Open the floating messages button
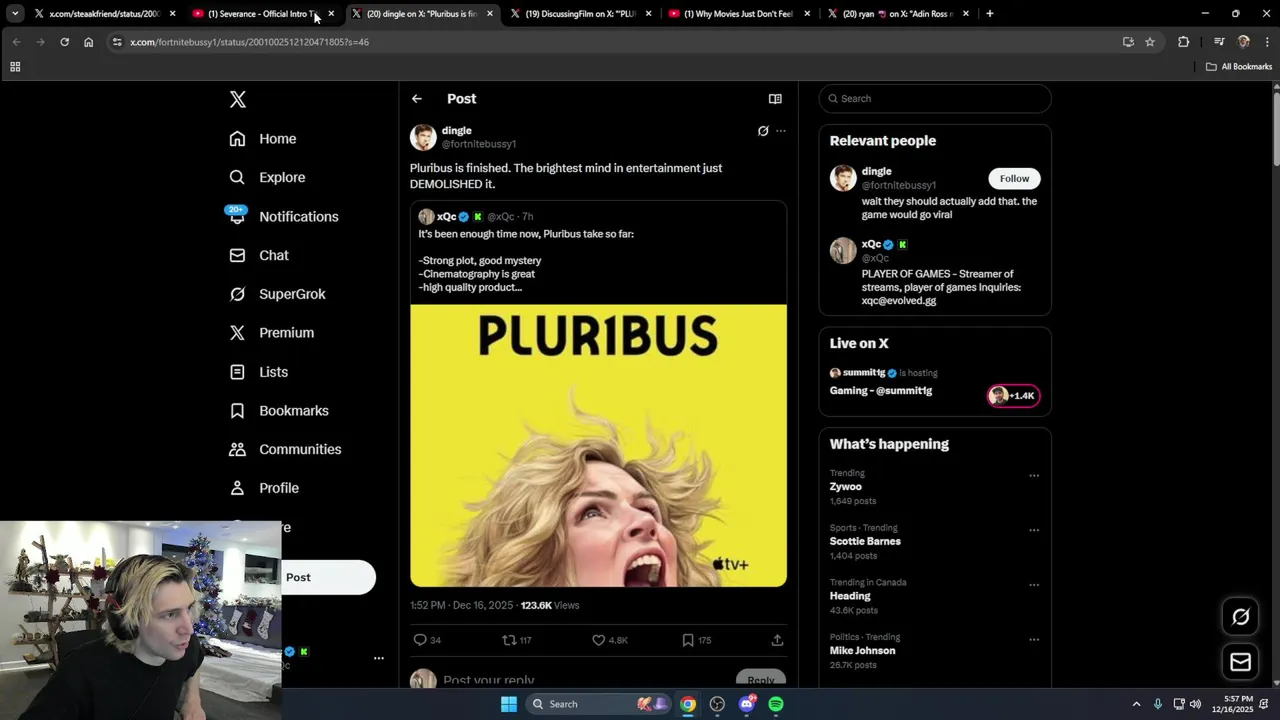Screen dimensions: 1280x720 tap(1241, 662)
